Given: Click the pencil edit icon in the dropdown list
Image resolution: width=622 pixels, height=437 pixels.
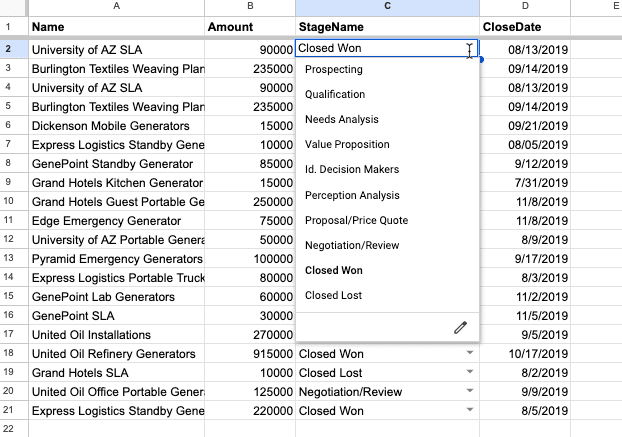Looking at the screenshot, I should point(460,328).
